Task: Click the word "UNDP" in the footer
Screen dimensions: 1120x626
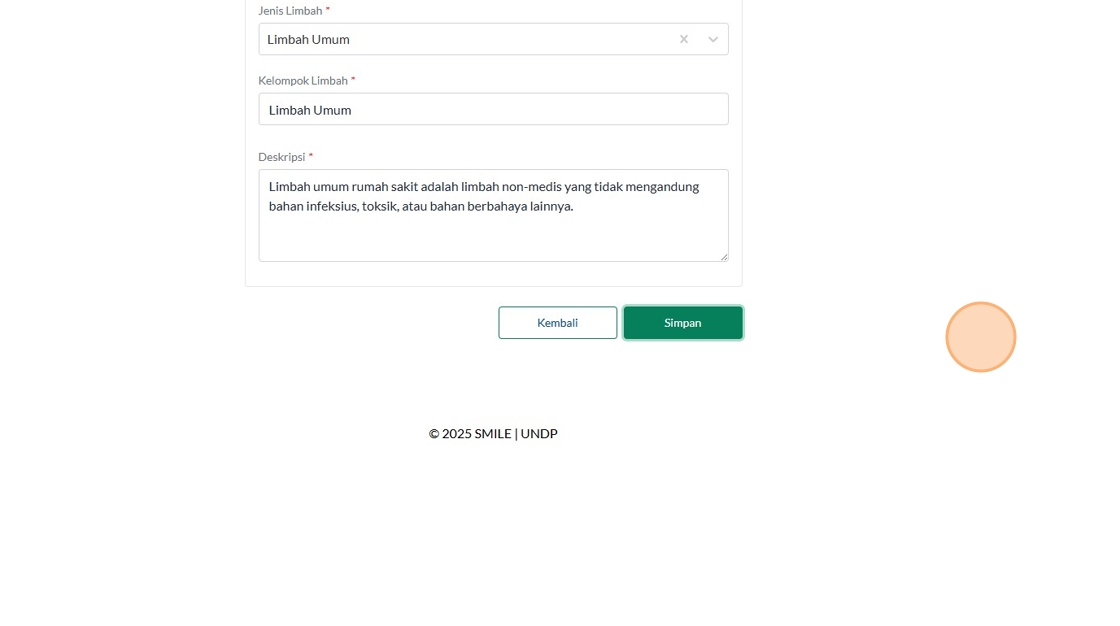Action: tap(539, 433)
